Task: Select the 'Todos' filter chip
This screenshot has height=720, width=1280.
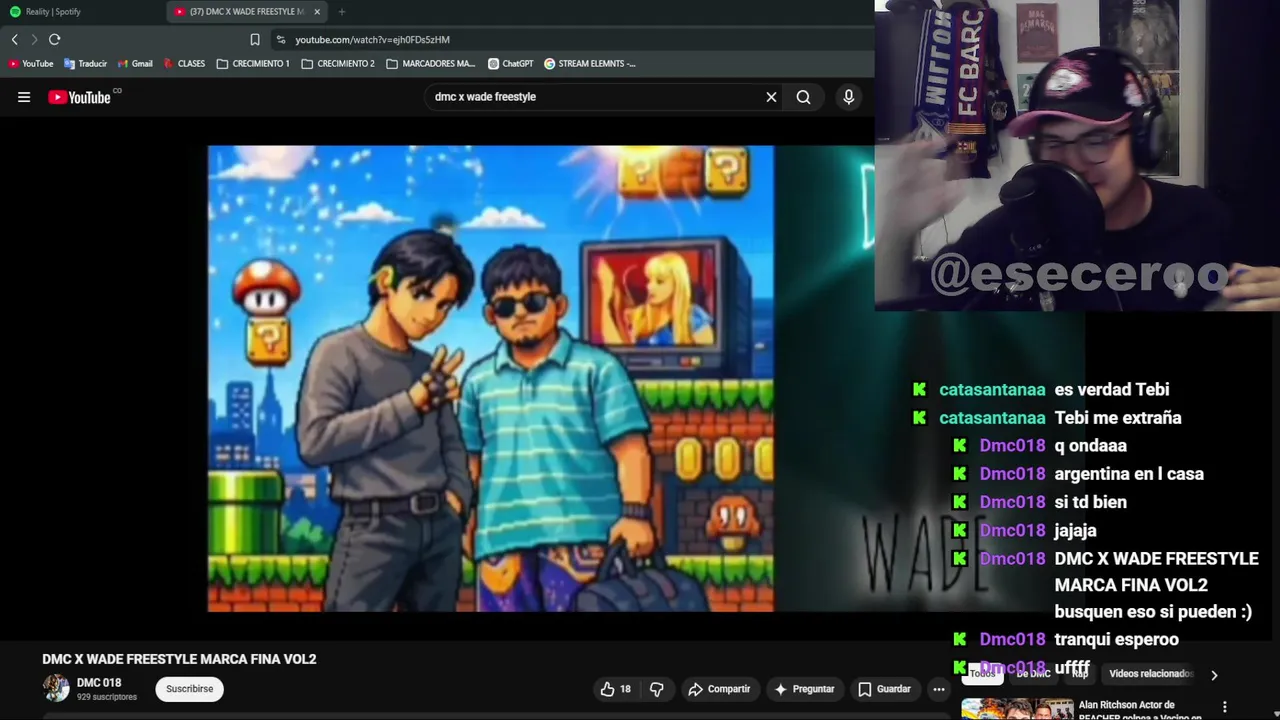Action: point(982,674)
